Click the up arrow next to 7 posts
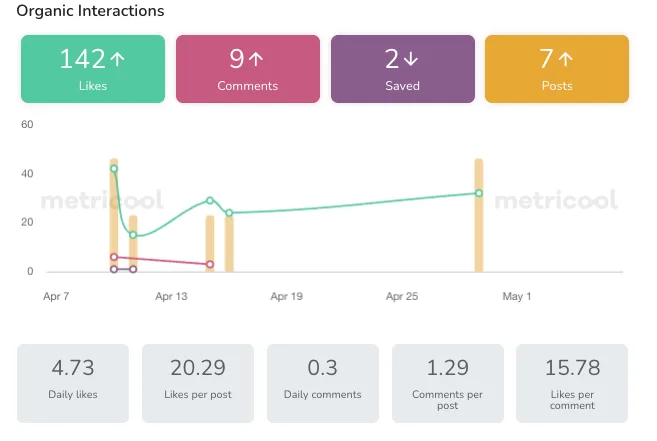 [x=567, y=60]
